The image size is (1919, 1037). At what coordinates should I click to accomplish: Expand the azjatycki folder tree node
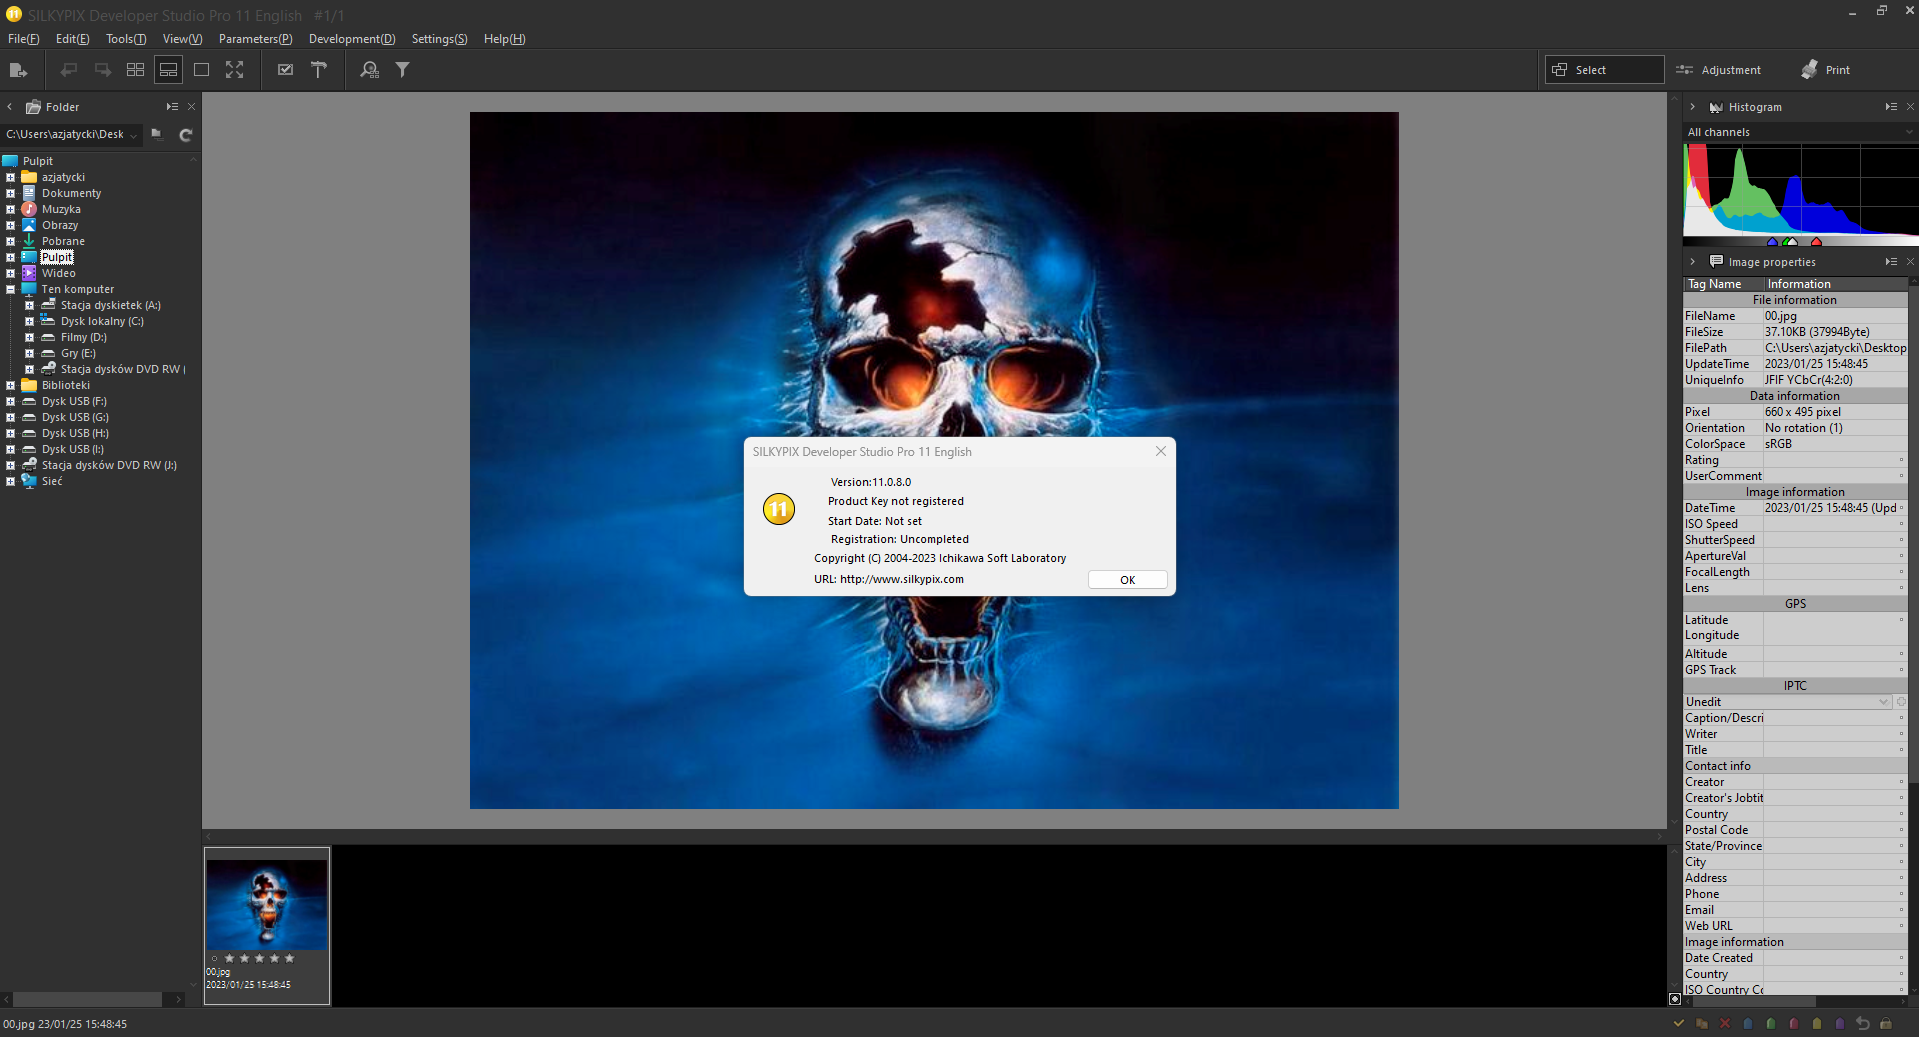pos(10,177)
